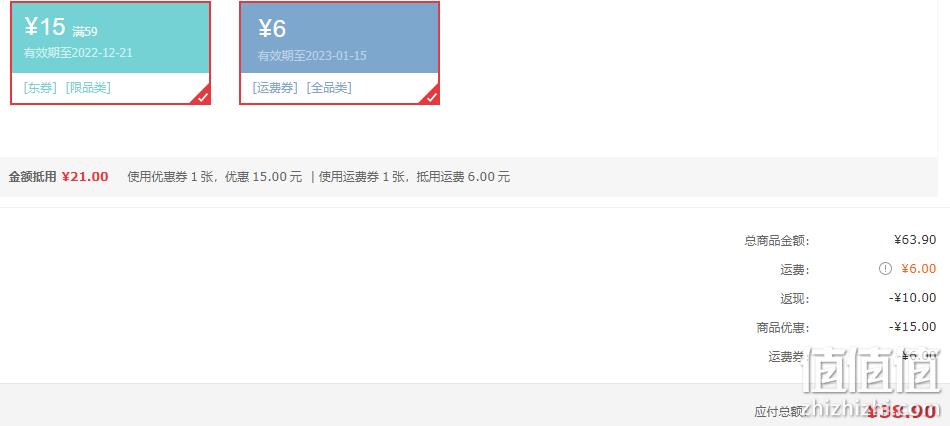The height and width of the screenshot is (426, 950).
Task: Click the red checkmark on ¥6 coupon
Action: (432, 97)
